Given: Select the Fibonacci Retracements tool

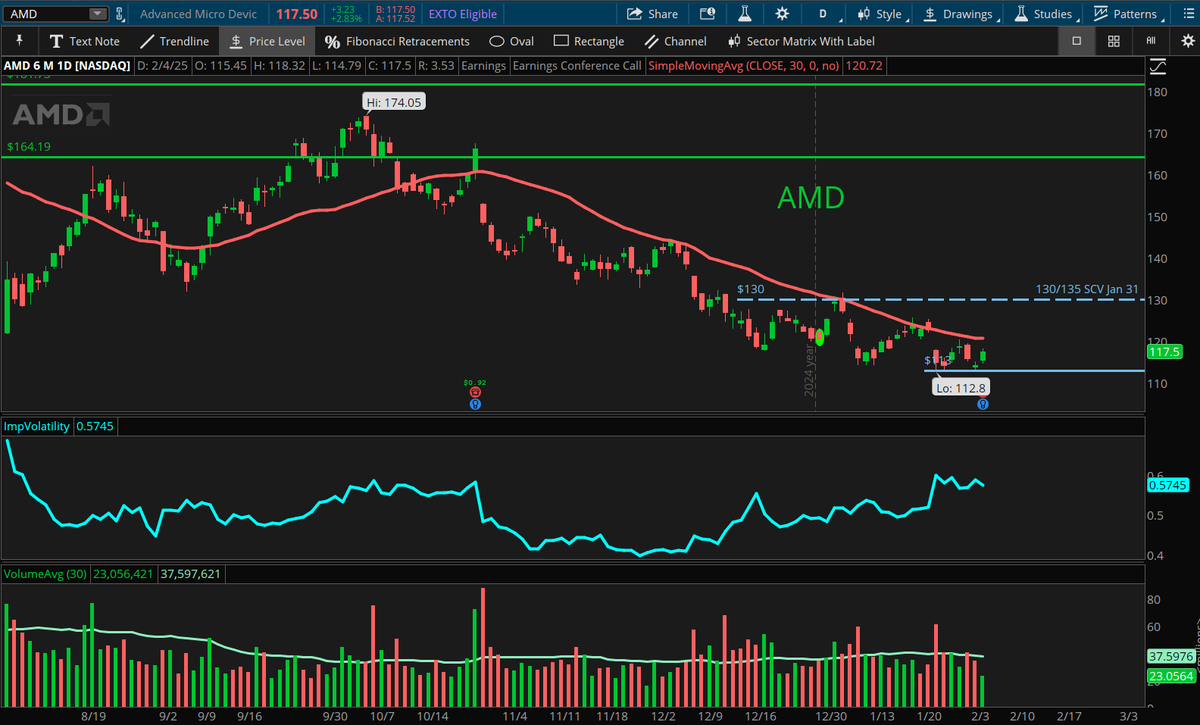Looking at the screenshot, I should [397, 41].
